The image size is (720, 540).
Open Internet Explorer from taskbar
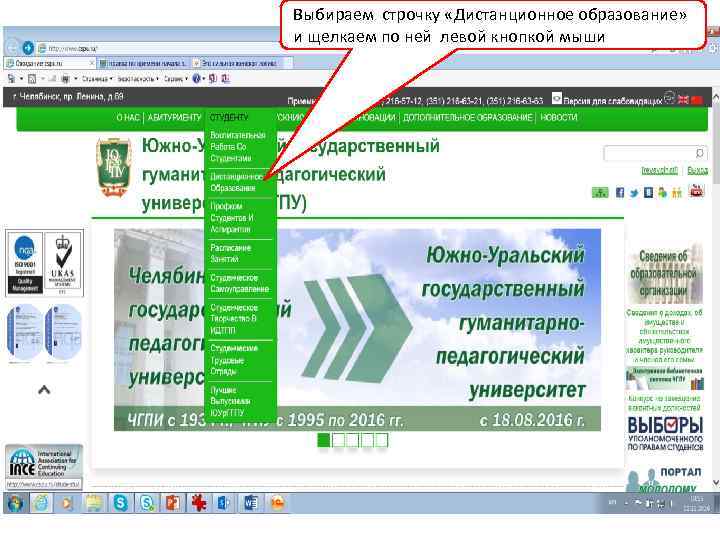point(41,503)
